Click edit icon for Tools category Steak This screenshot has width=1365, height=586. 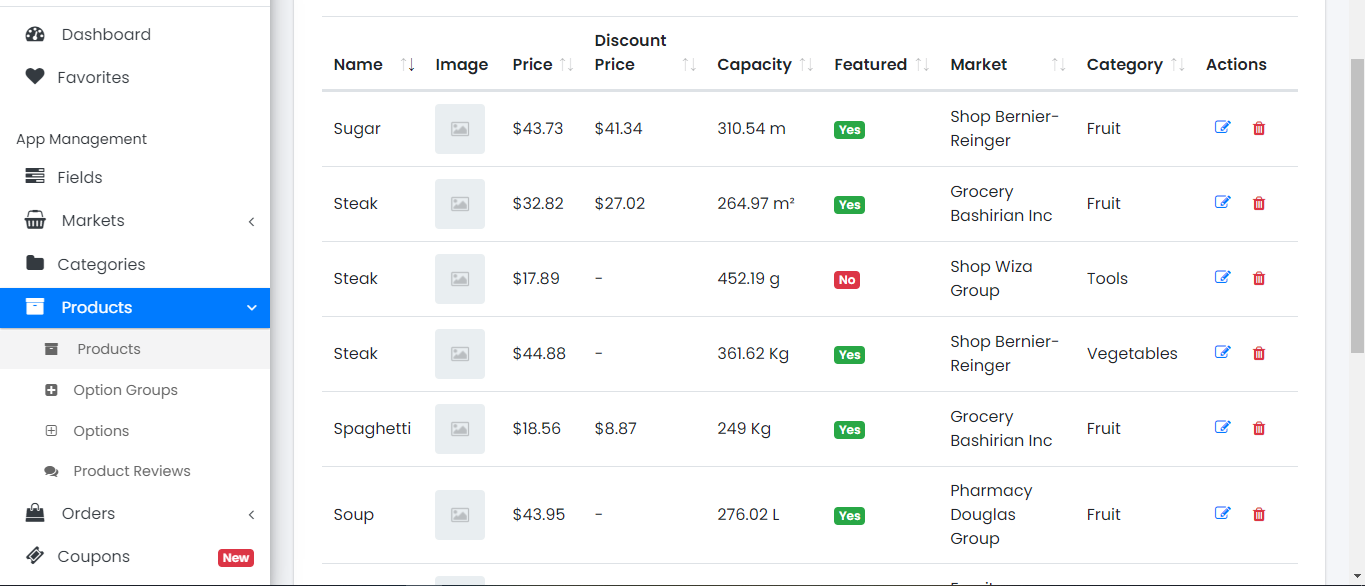tap(1222, 278)
